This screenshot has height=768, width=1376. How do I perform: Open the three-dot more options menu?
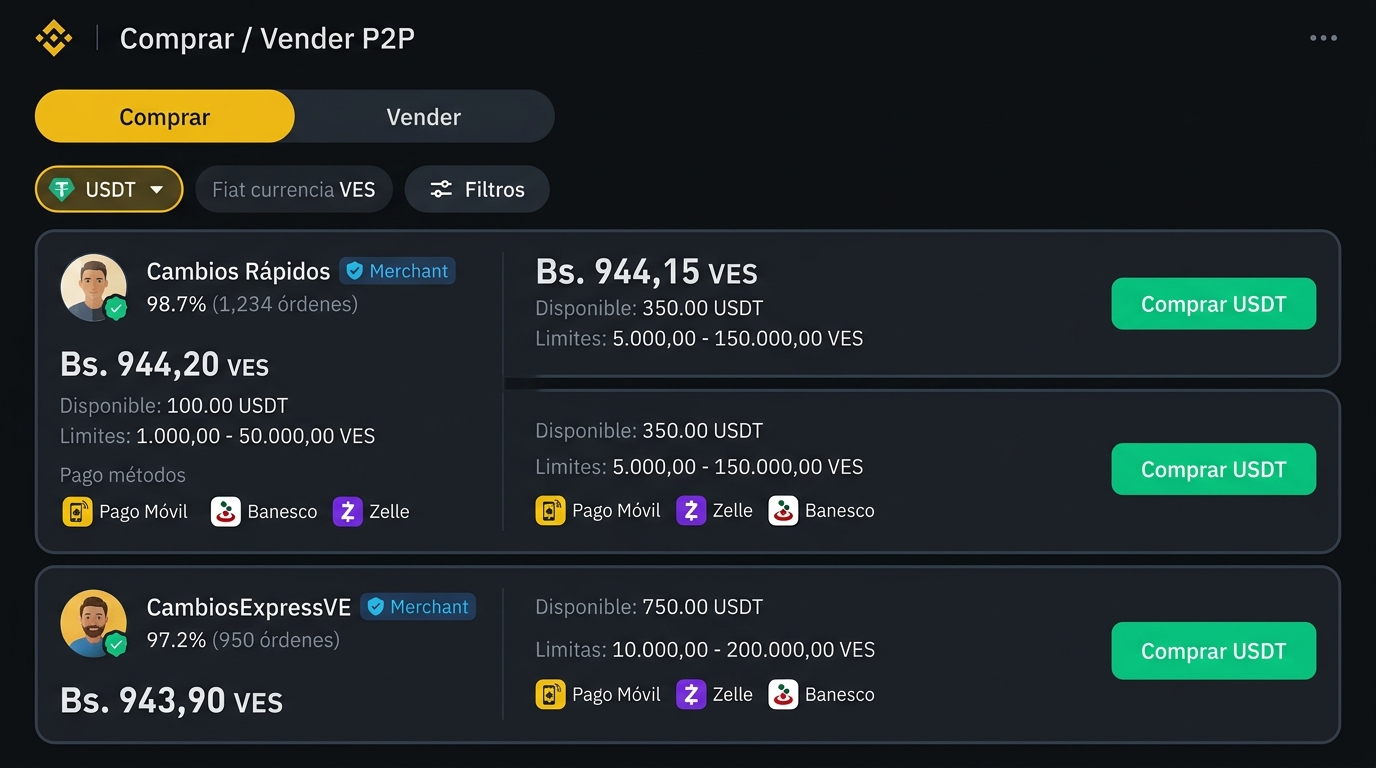(x=1323, y=38)
